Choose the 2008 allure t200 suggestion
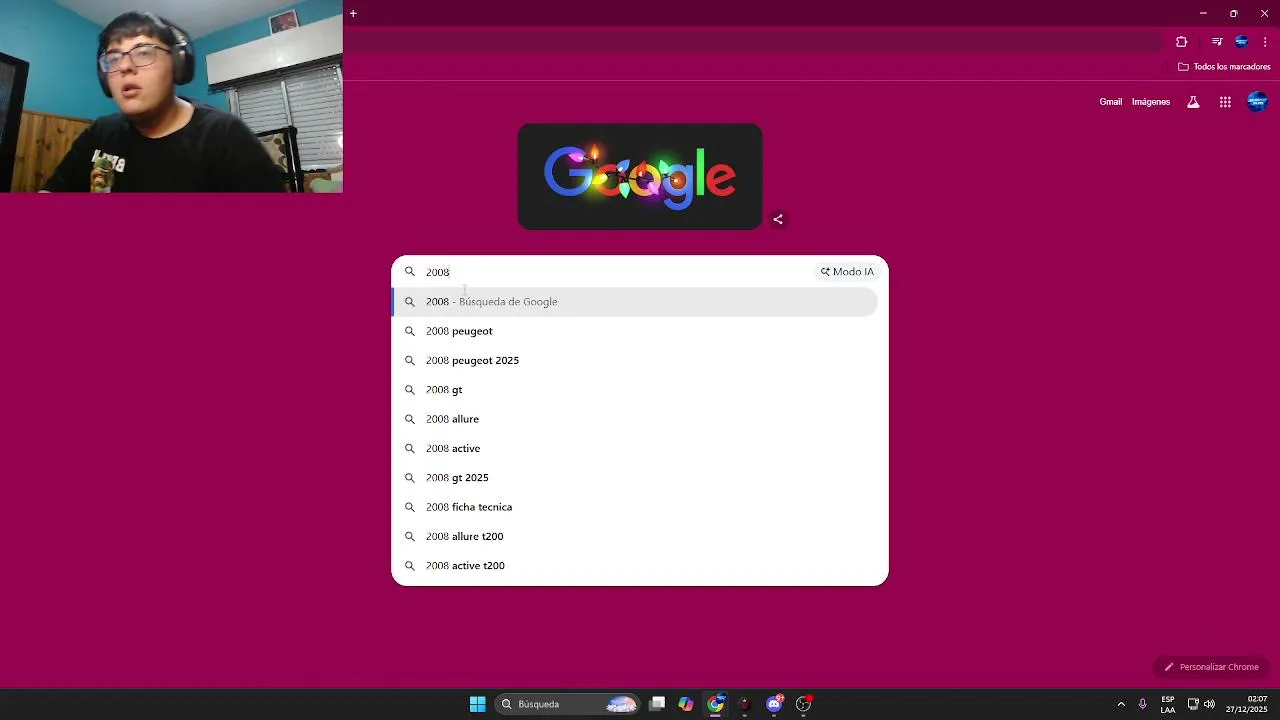The image size is (1280, 720). click(x=635, y=536)
